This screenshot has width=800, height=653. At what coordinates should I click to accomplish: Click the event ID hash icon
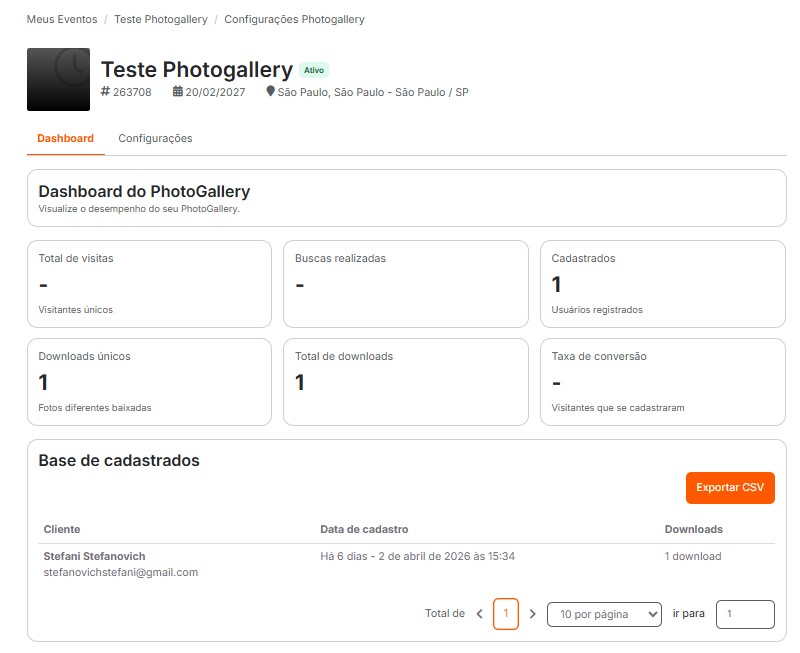pos(106,92)
